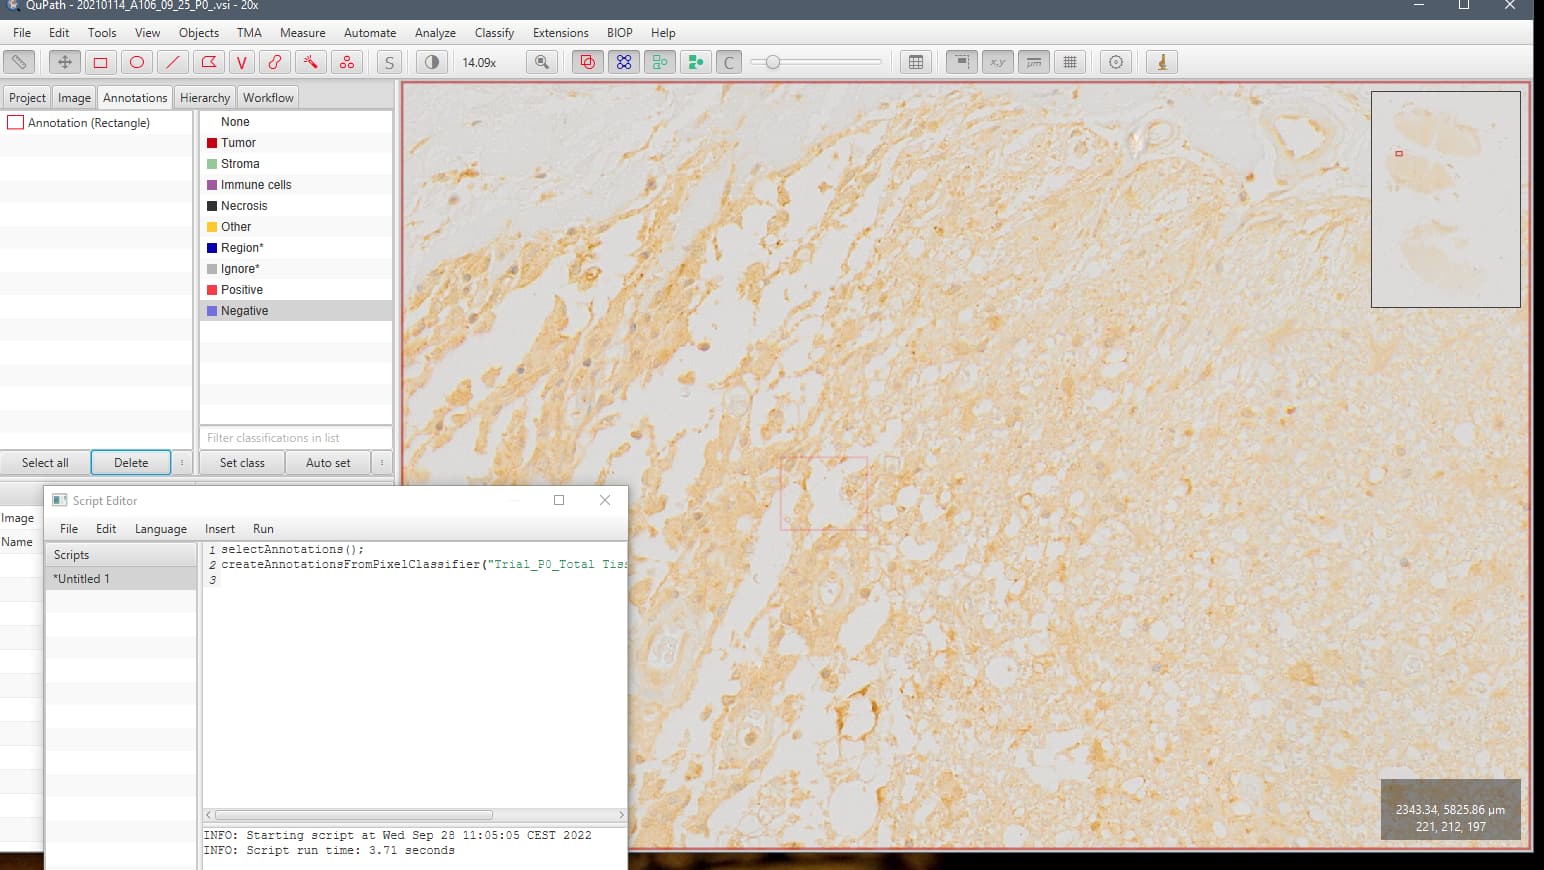Screen dimensions: 1544x870
Task: Expand options arrow beside Auto set
Action: 382,462
